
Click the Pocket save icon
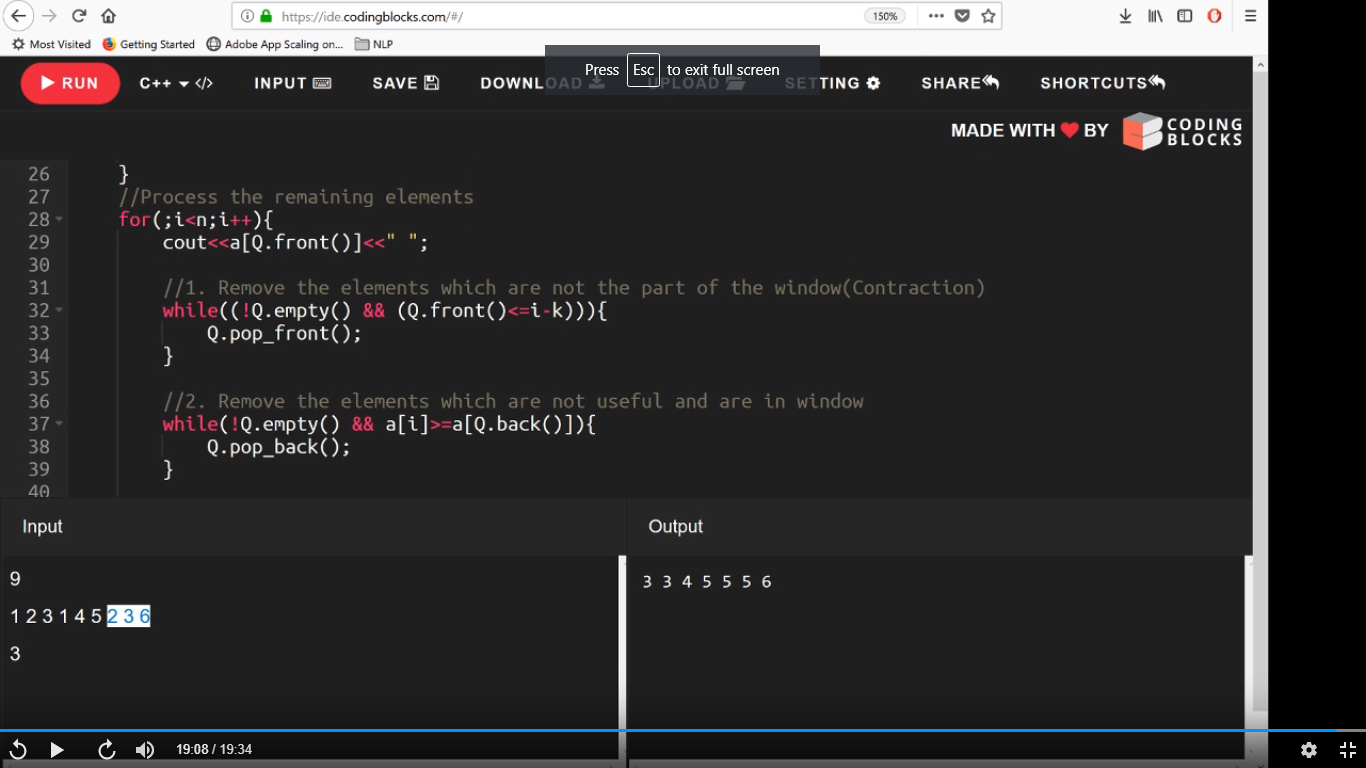pyautogui.click(x=962, y=16)
